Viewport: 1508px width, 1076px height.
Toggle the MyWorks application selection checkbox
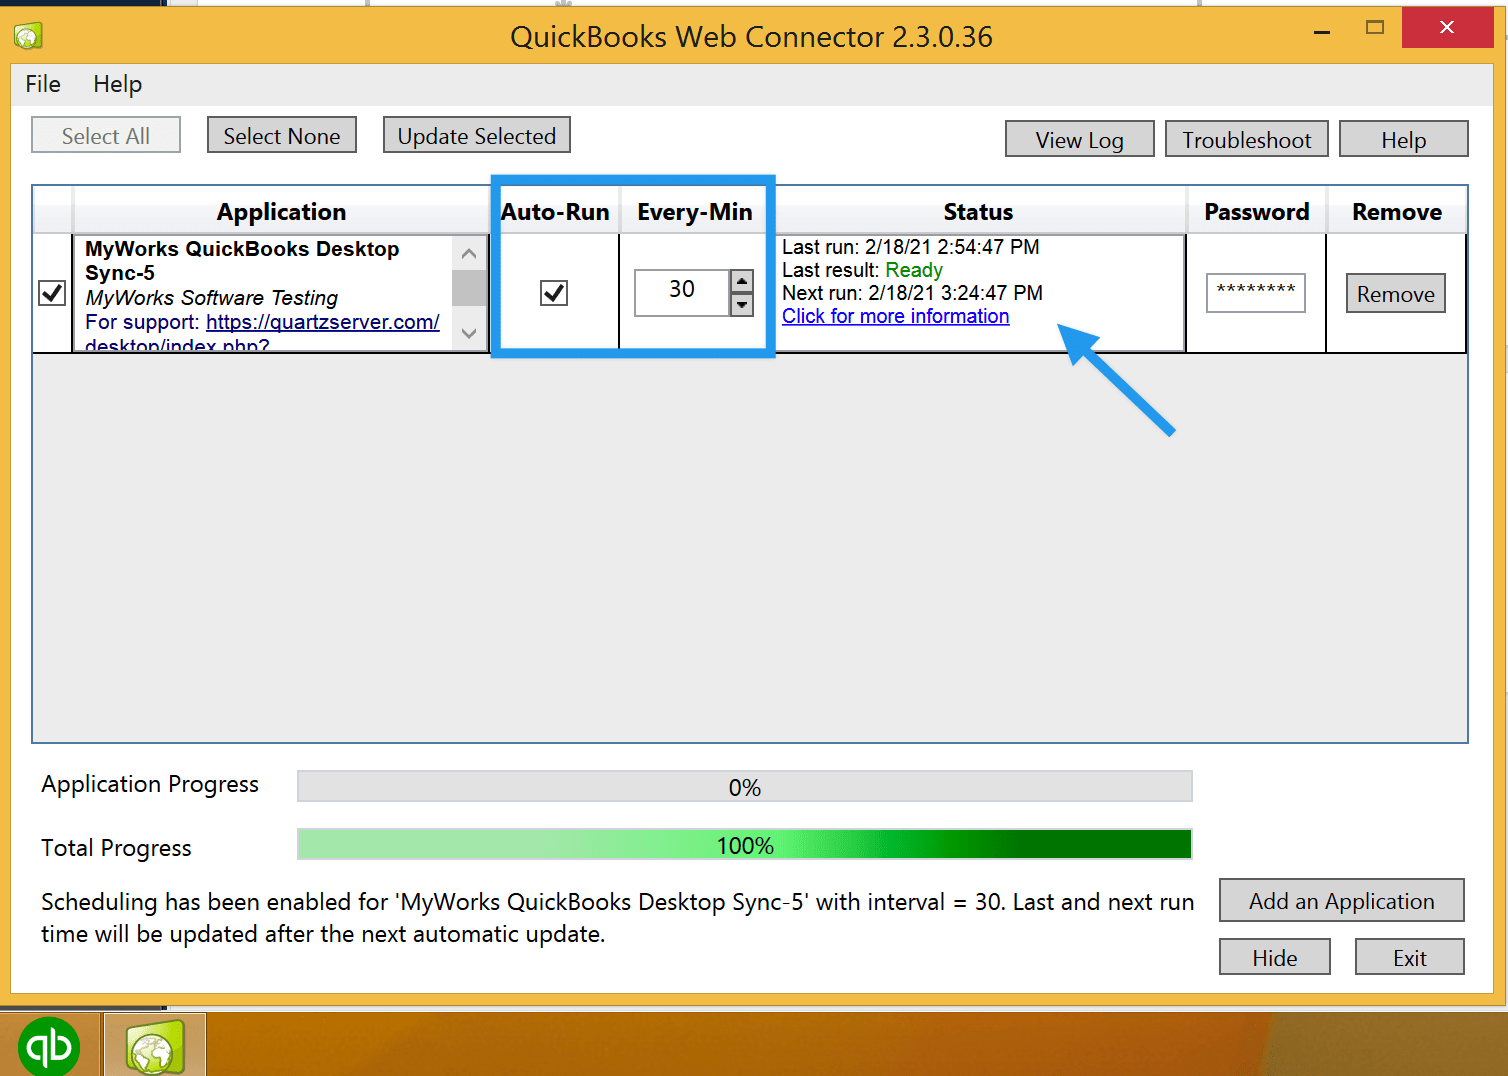pyautogui.click(x=52, y=293)
